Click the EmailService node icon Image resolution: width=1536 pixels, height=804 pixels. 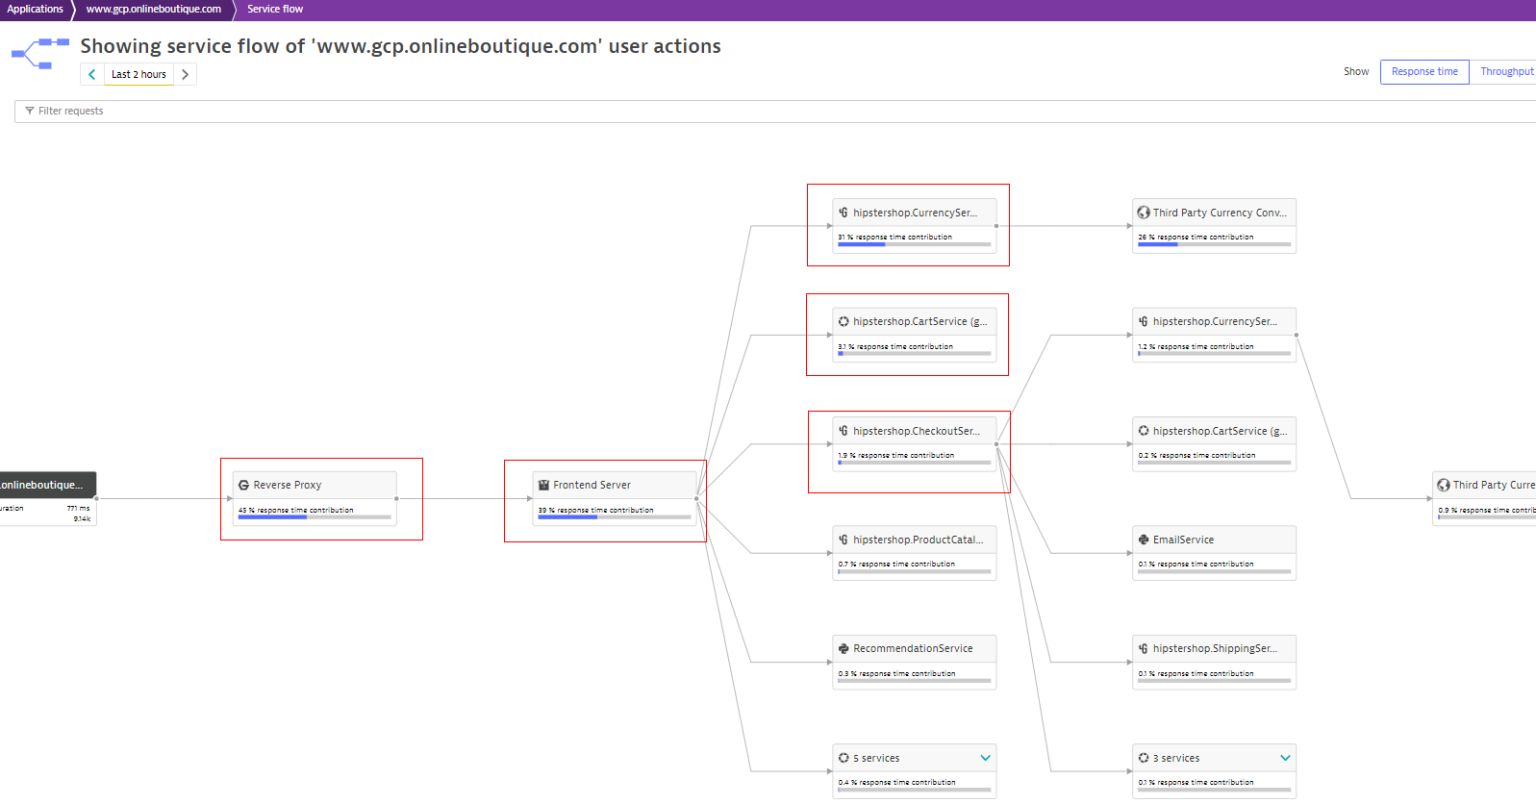(1143, 540)
